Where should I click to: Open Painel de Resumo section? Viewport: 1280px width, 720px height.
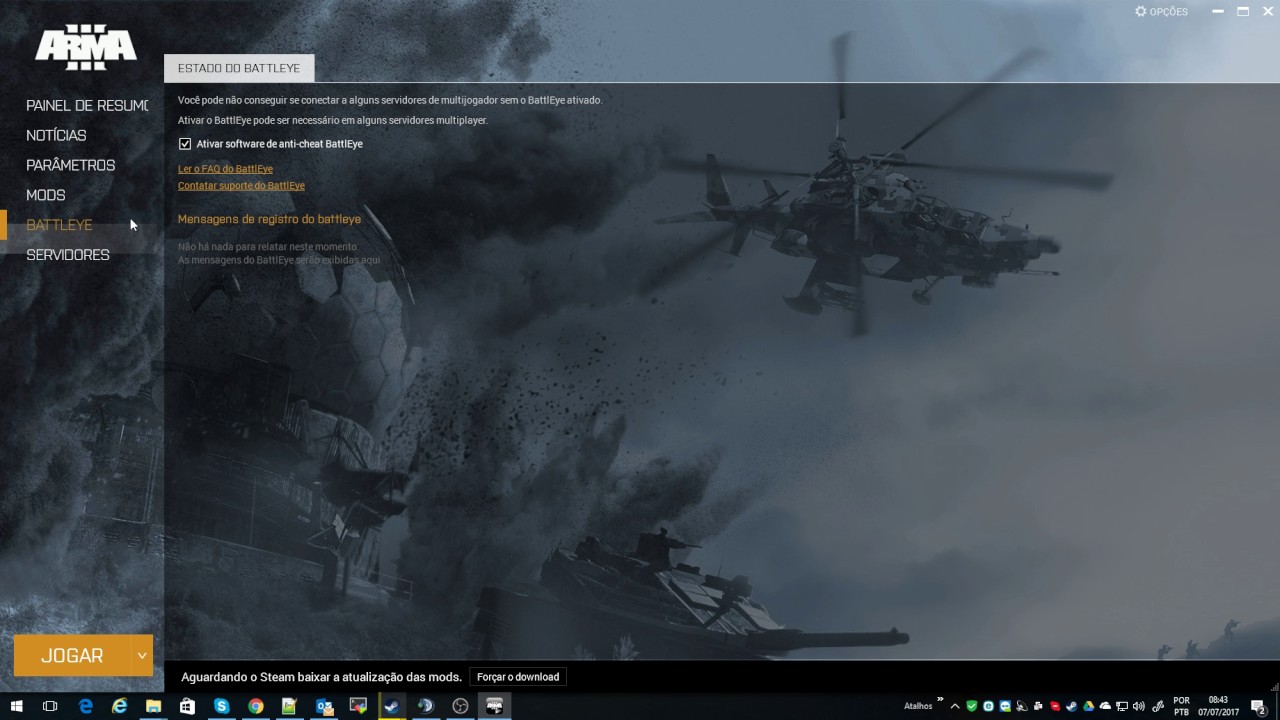tap(87, 105)
